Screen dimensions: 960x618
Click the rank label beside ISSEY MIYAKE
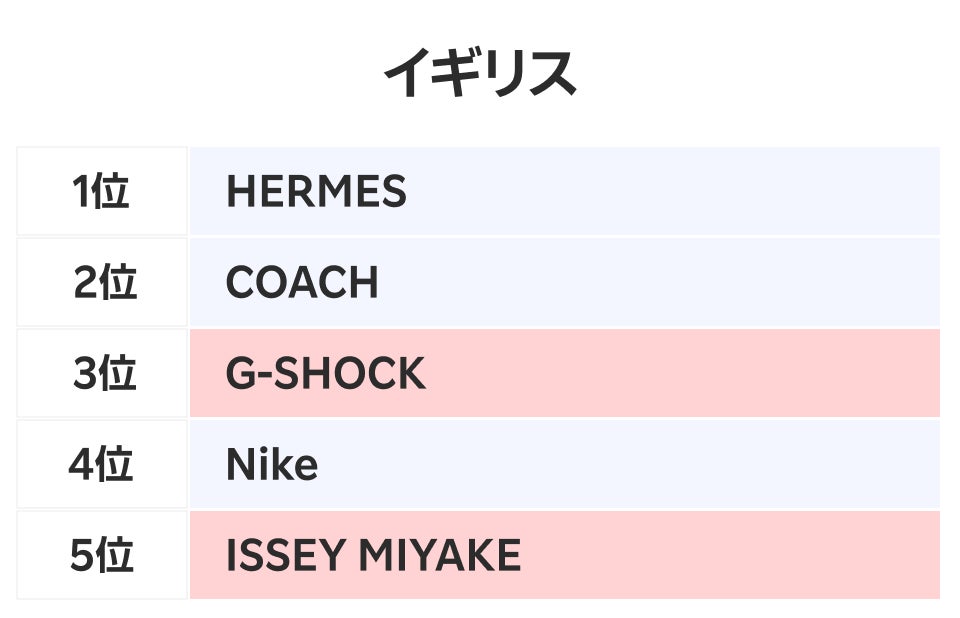pyautogui.click(x=102, y=556)
